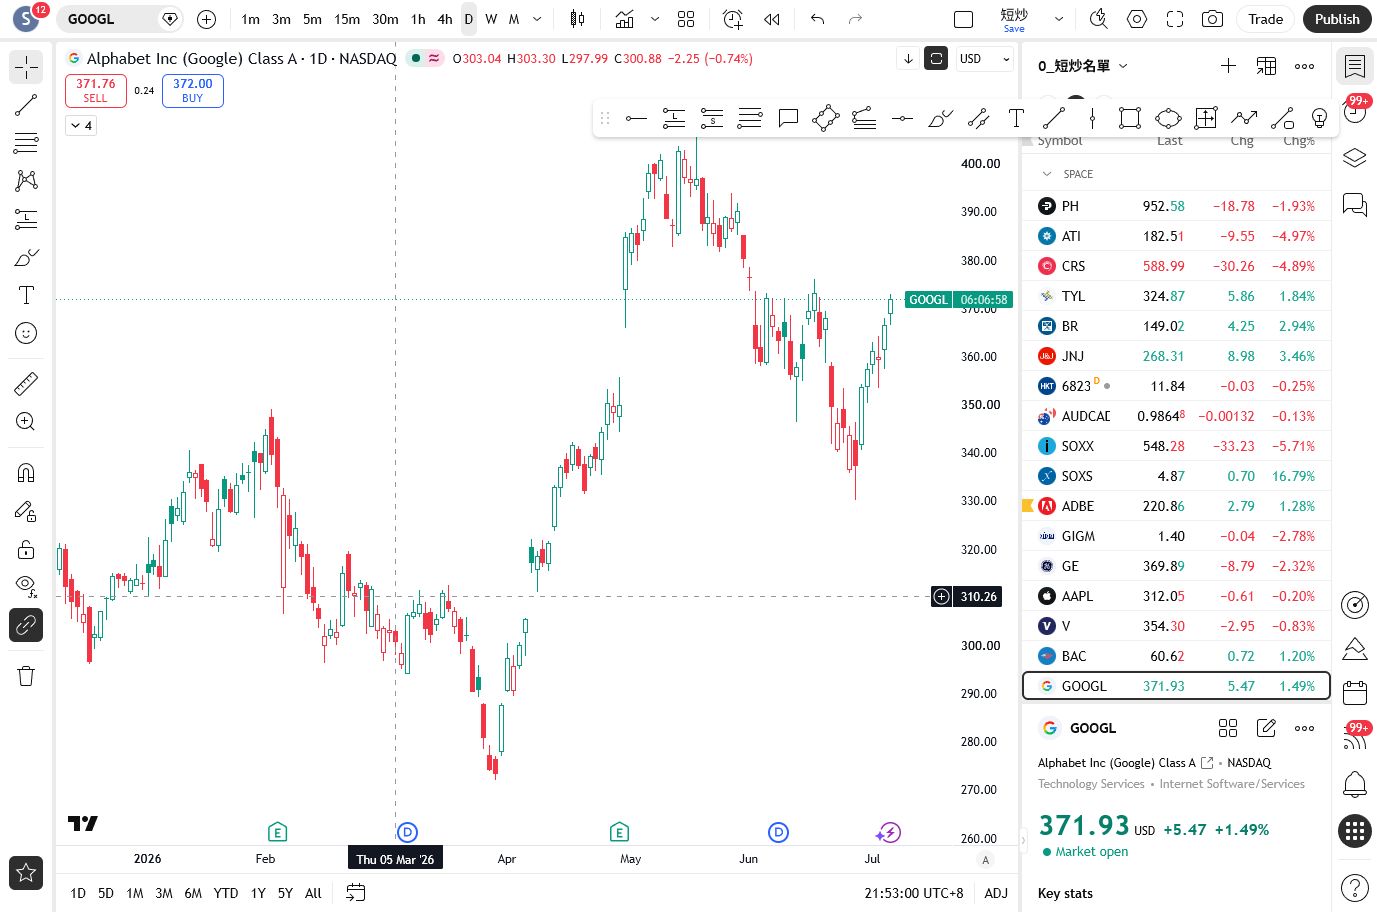
Task: Toggle magnet mode
Action: coord(26,473)
